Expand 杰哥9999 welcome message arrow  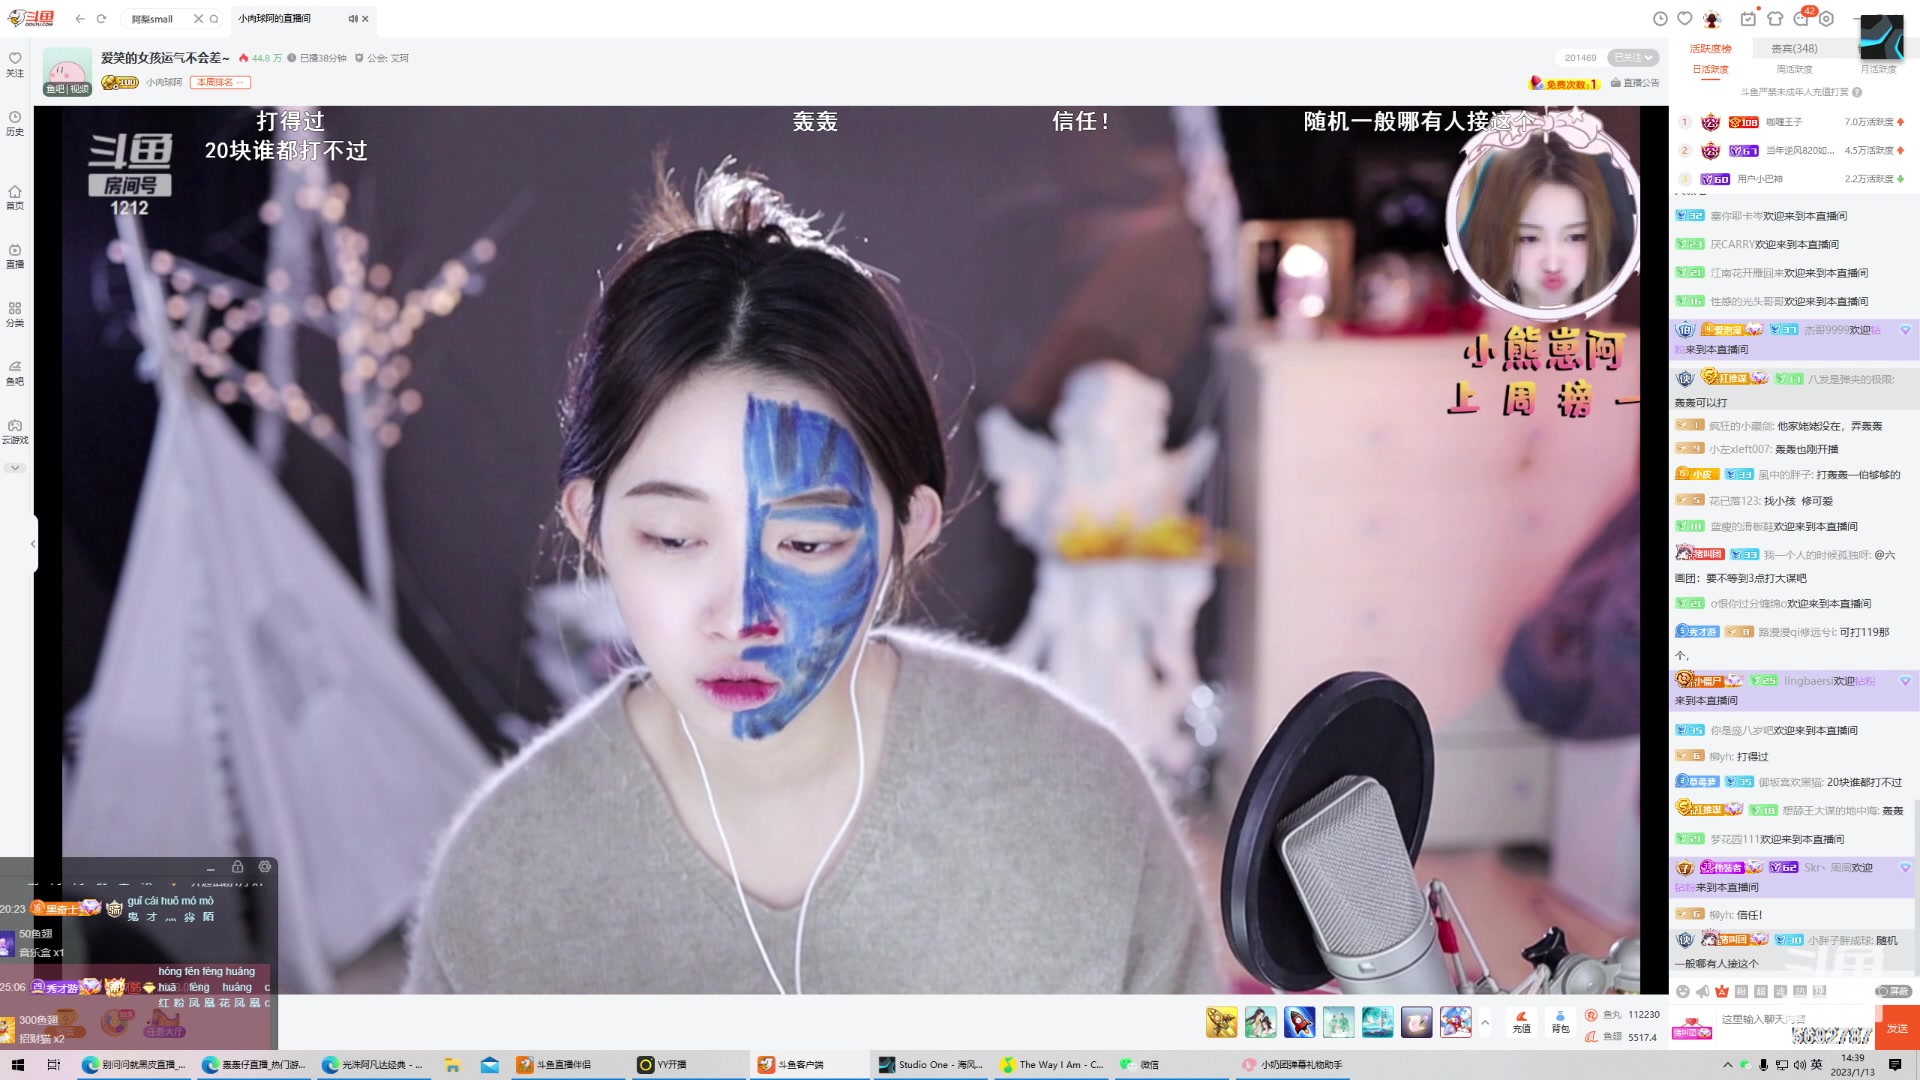click(1905, 330)
